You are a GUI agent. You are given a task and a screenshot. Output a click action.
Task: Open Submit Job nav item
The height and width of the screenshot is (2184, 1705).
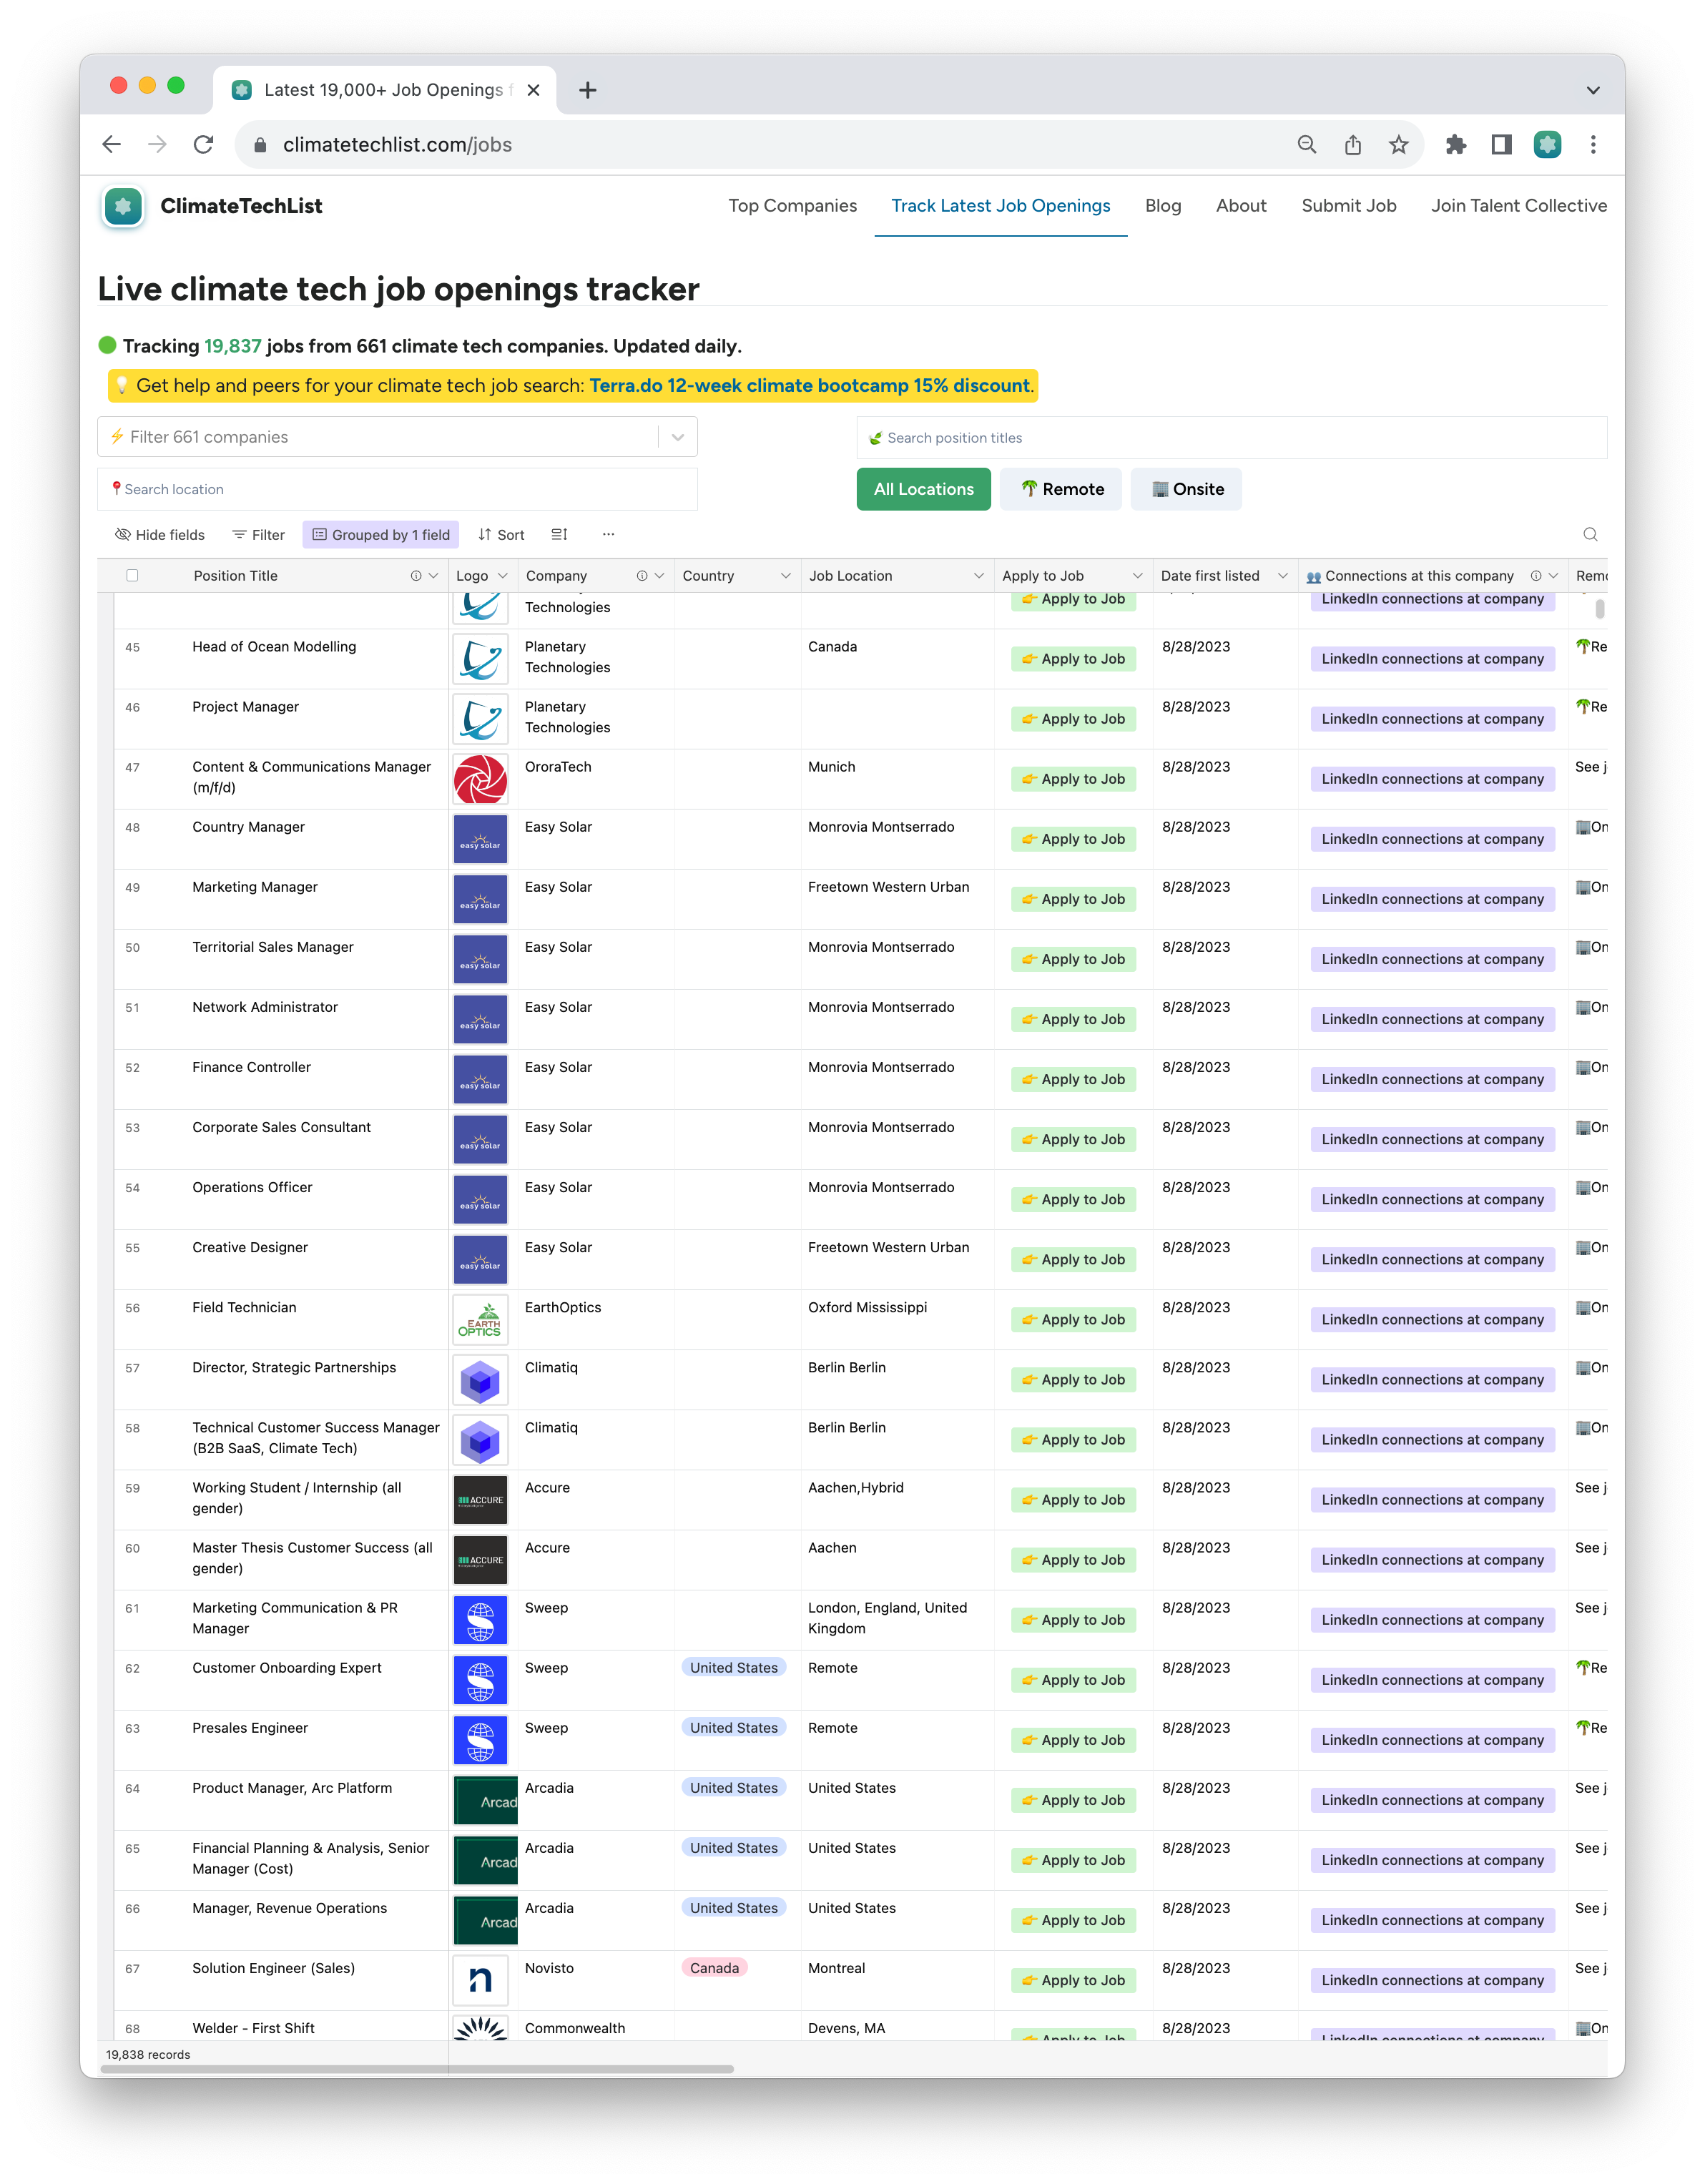(1348, 206)
